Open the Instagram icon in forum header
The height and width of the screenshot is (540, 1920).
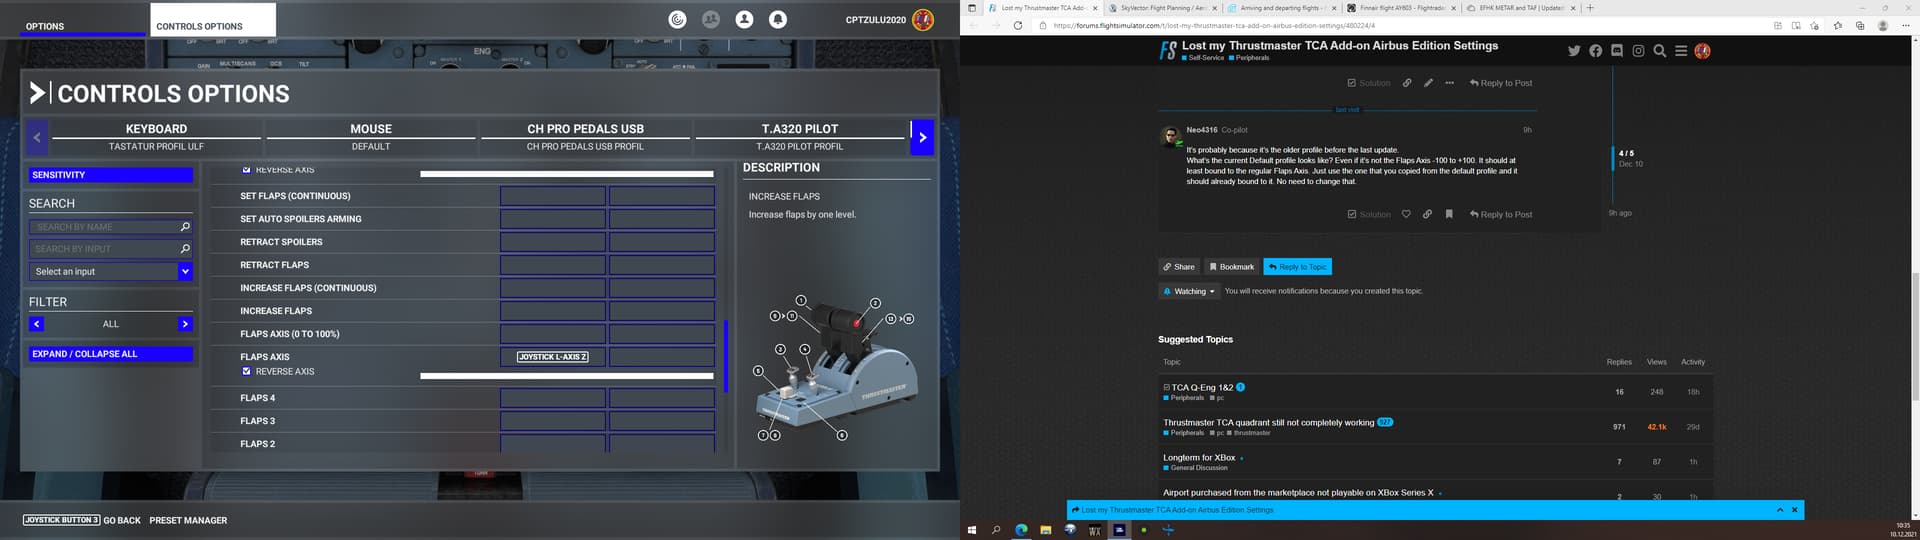pyautogui.click(x=1638, y=51)
